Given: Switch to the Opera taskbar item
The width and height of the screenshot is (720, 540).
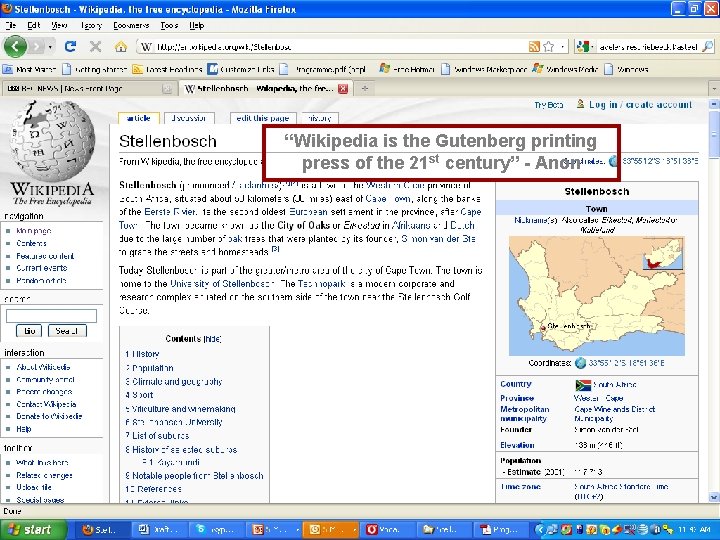Looking at the screenshot, I should pos(387,529).
